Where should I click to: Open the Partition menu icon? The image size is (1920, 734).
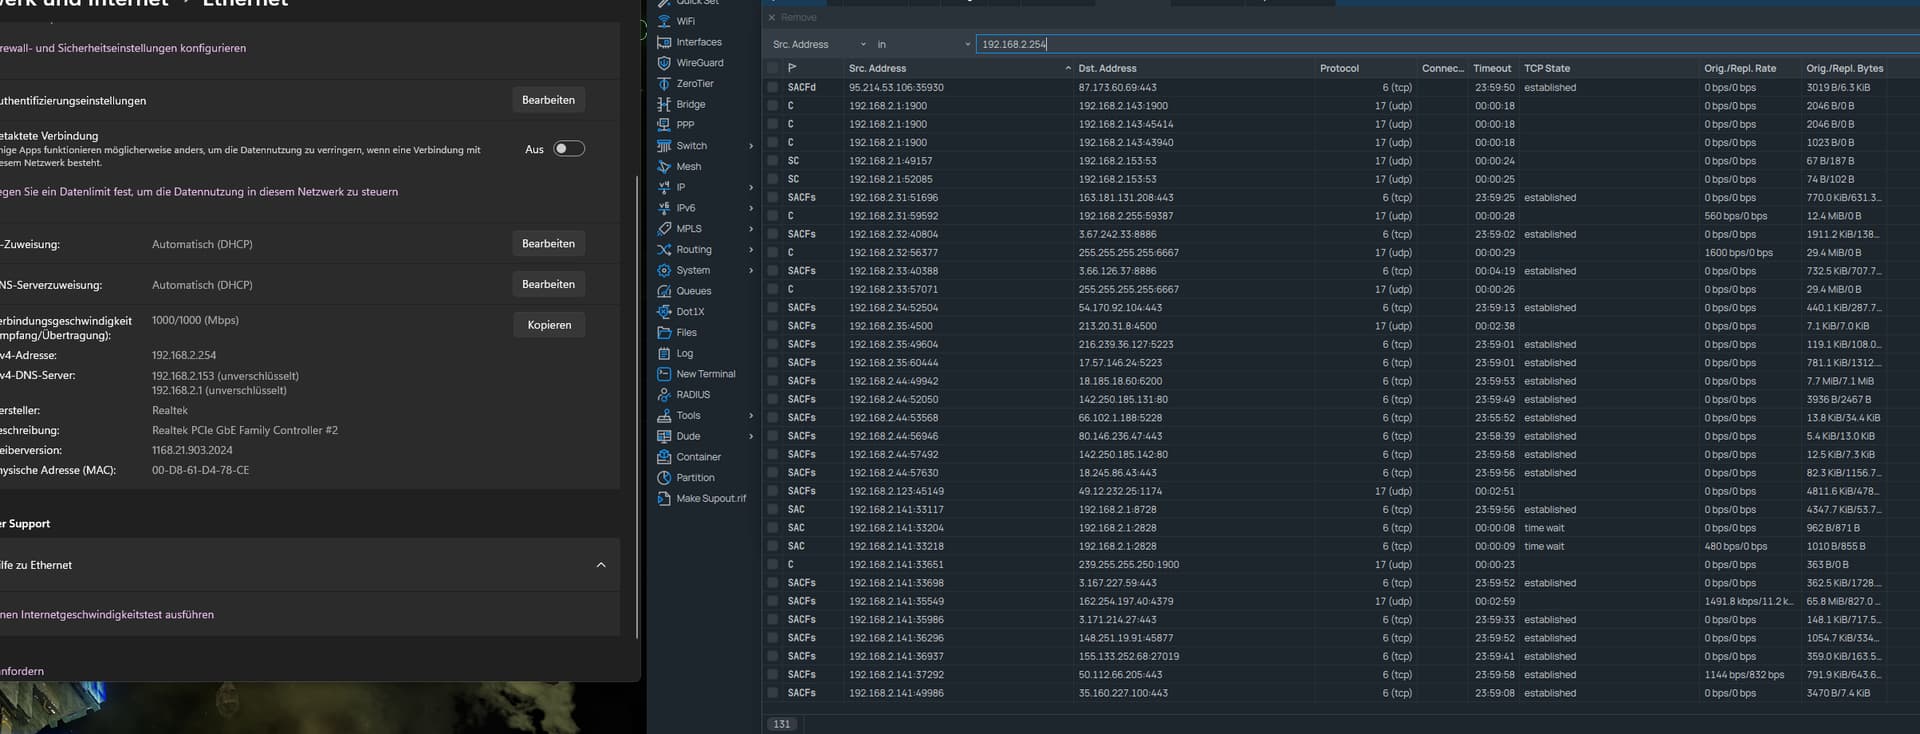click(x=664, y=478)
